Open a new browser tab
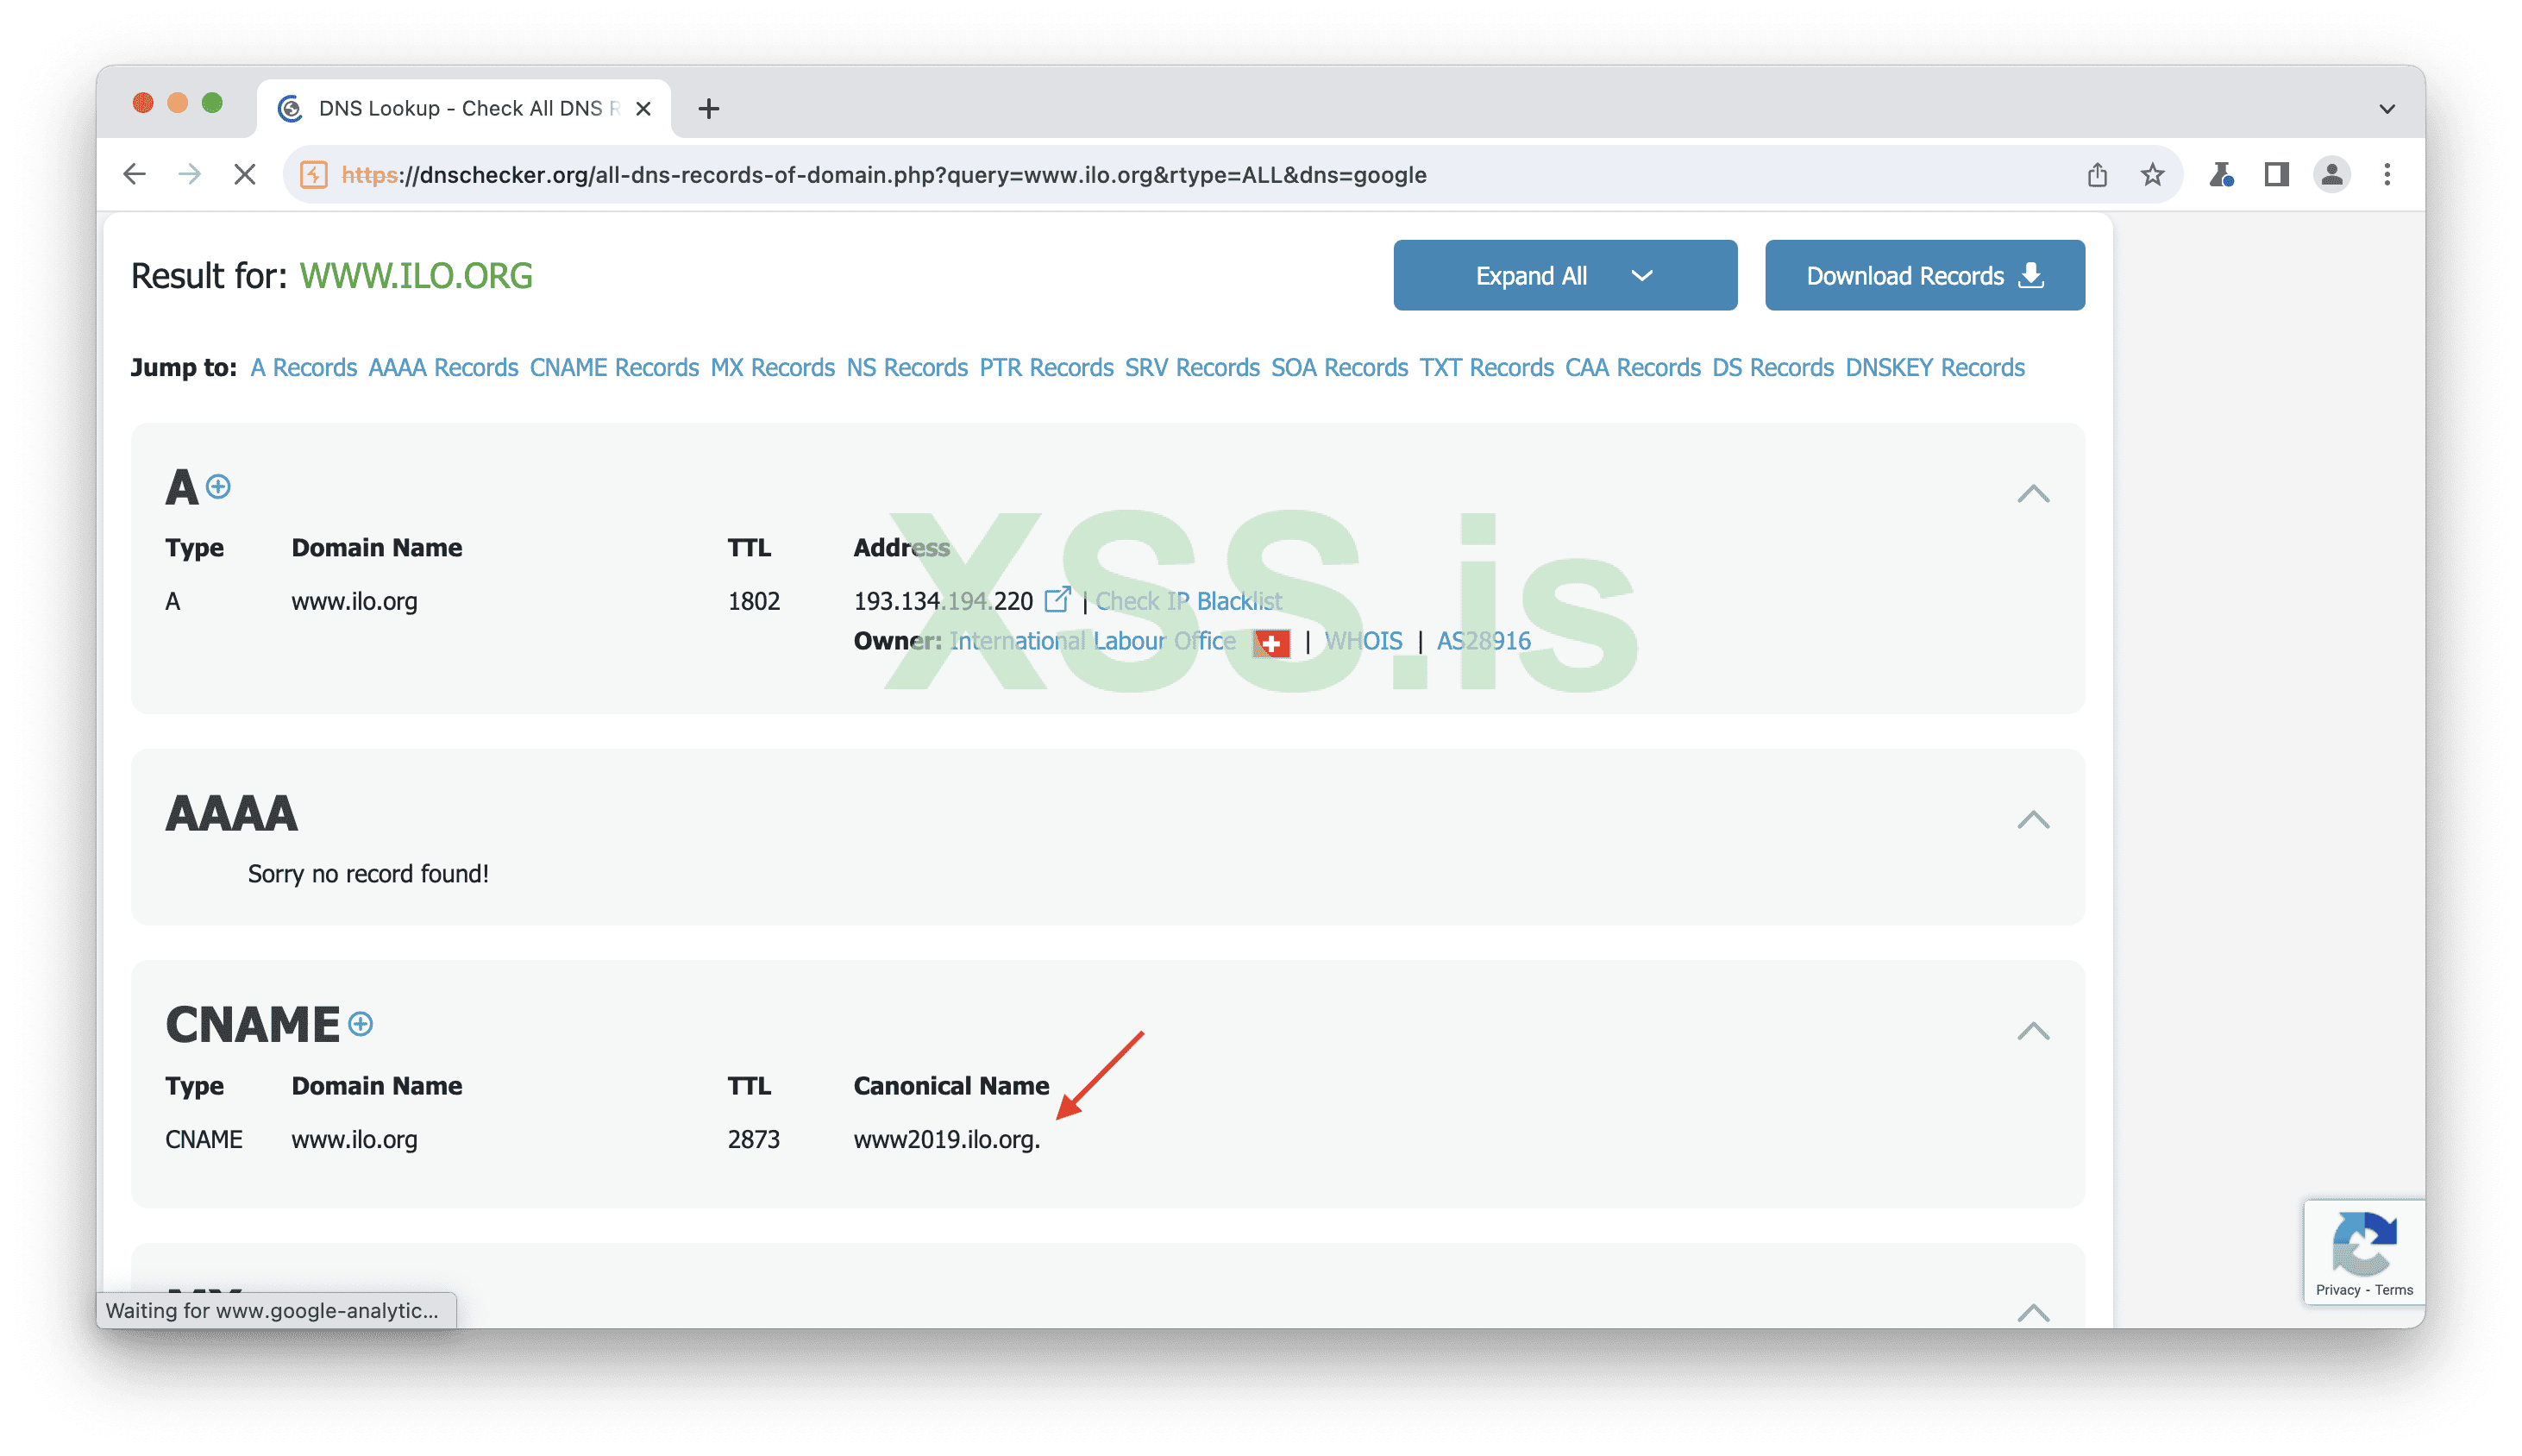2522x1456 pixels. click(709, 108)
